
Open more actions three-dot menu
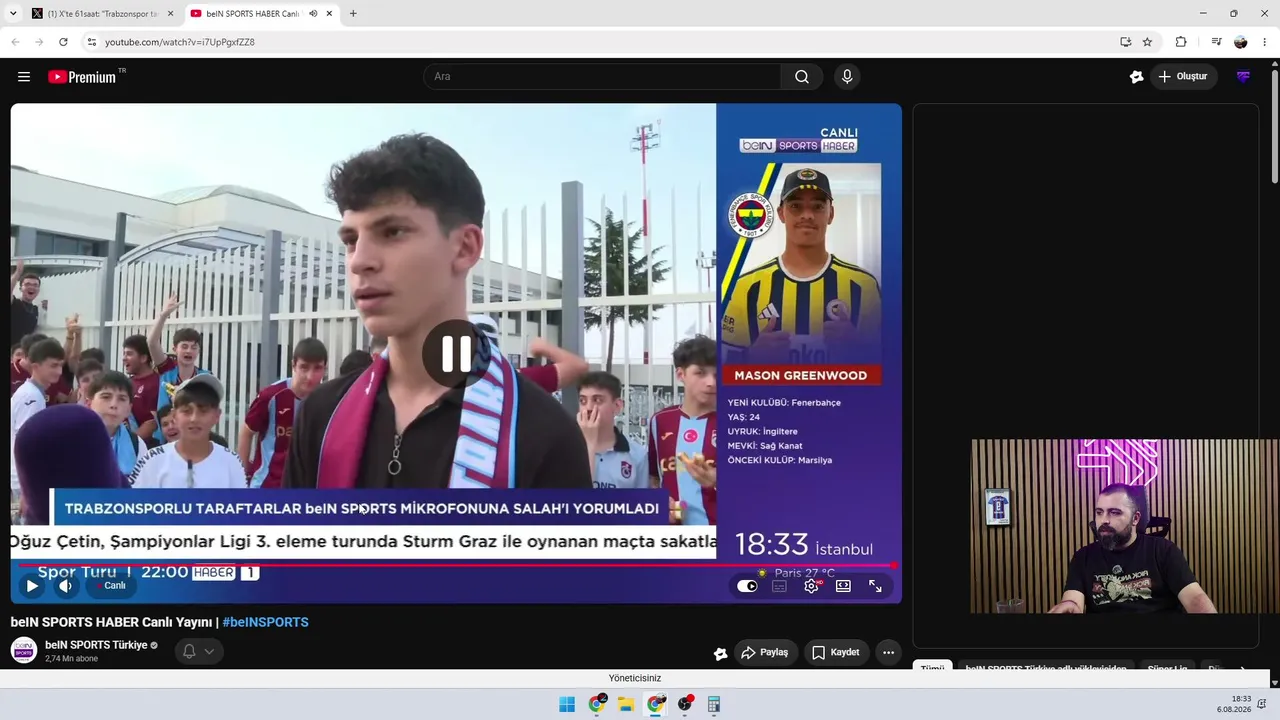(x=888, y=652)
